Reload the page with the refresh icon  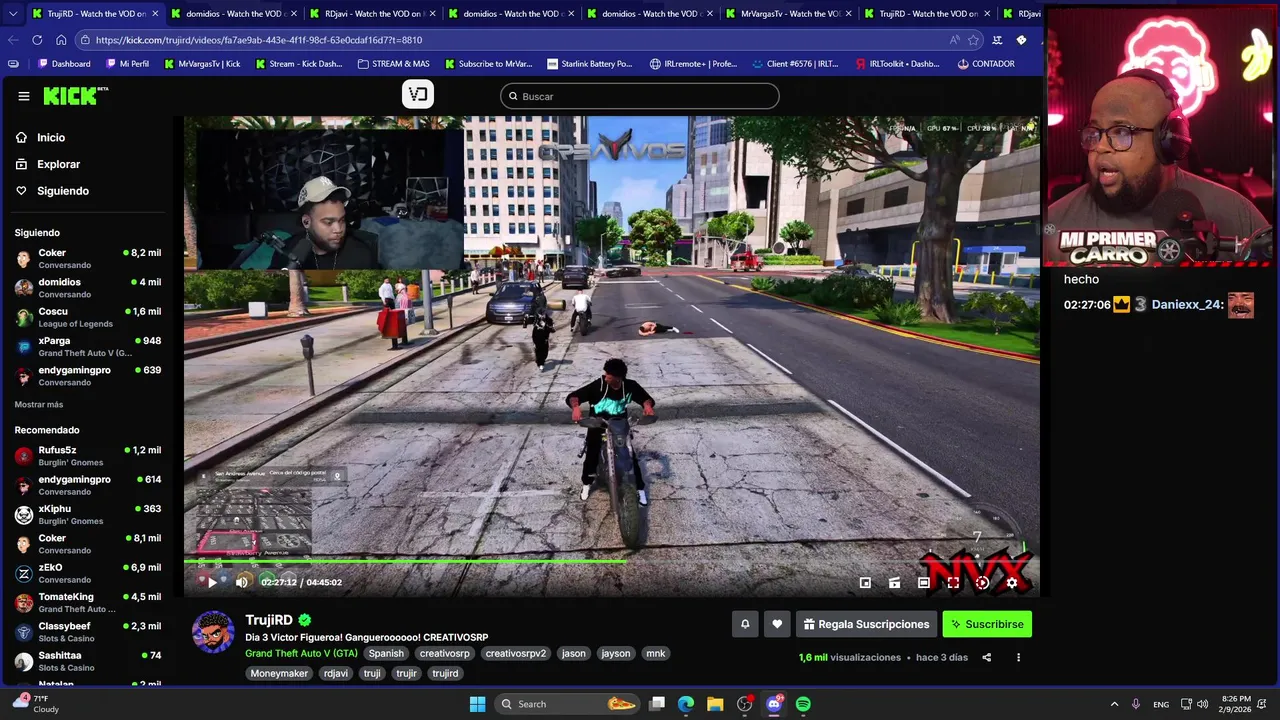tap(37, 40)
